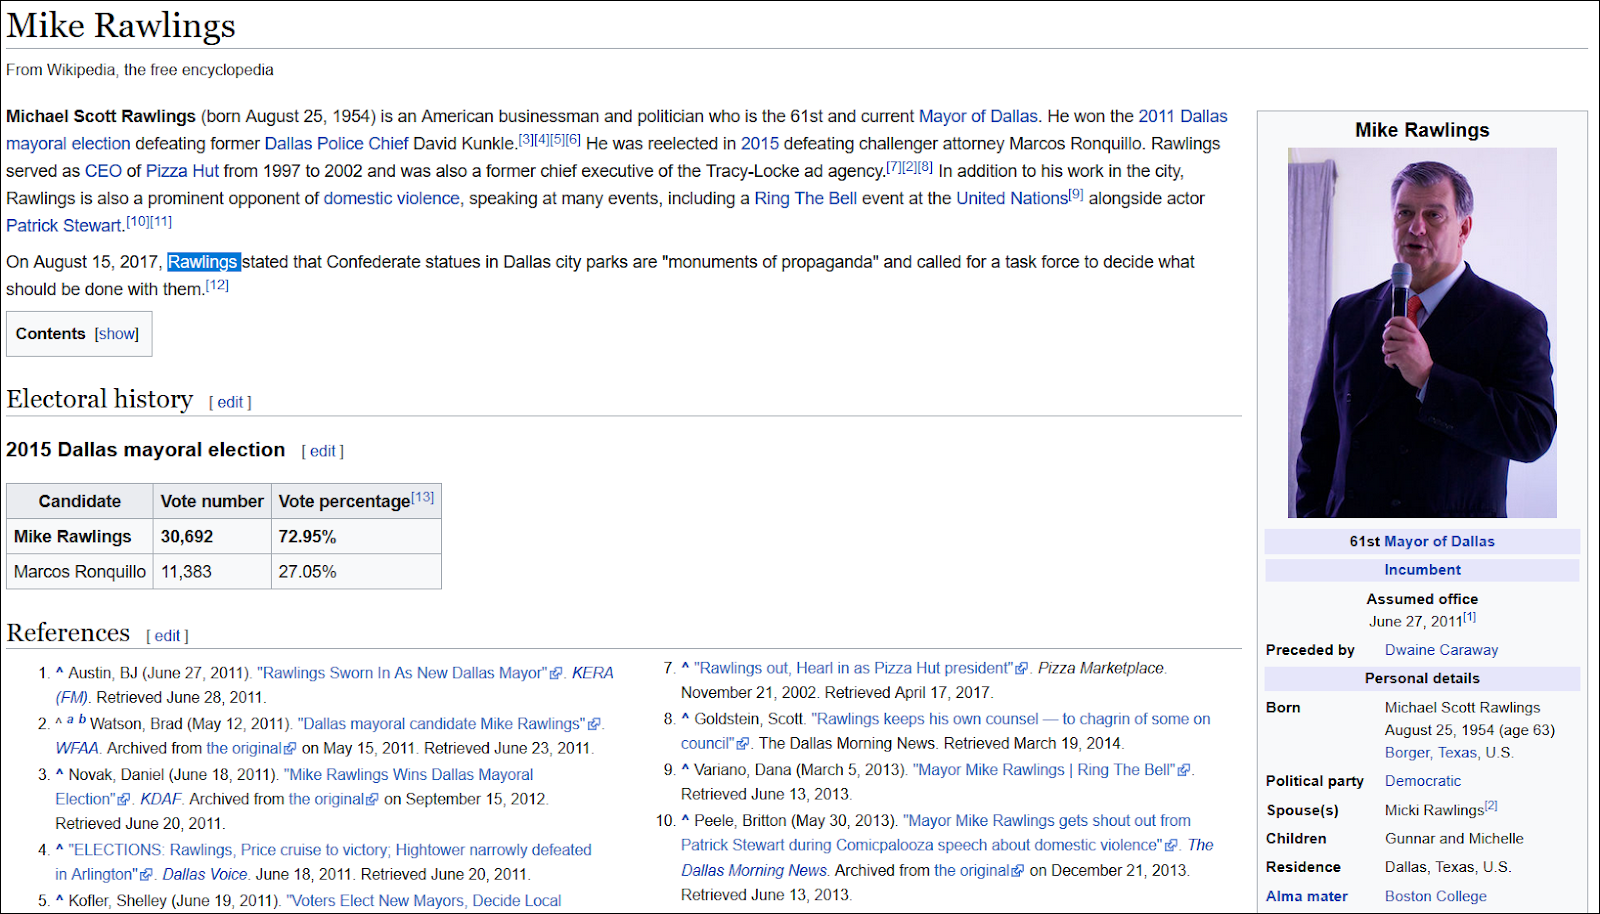Open "Mike Rawlings Wins Dallas Mayoral Election" reference
The image size is (1600, 914).
[408, 774]
